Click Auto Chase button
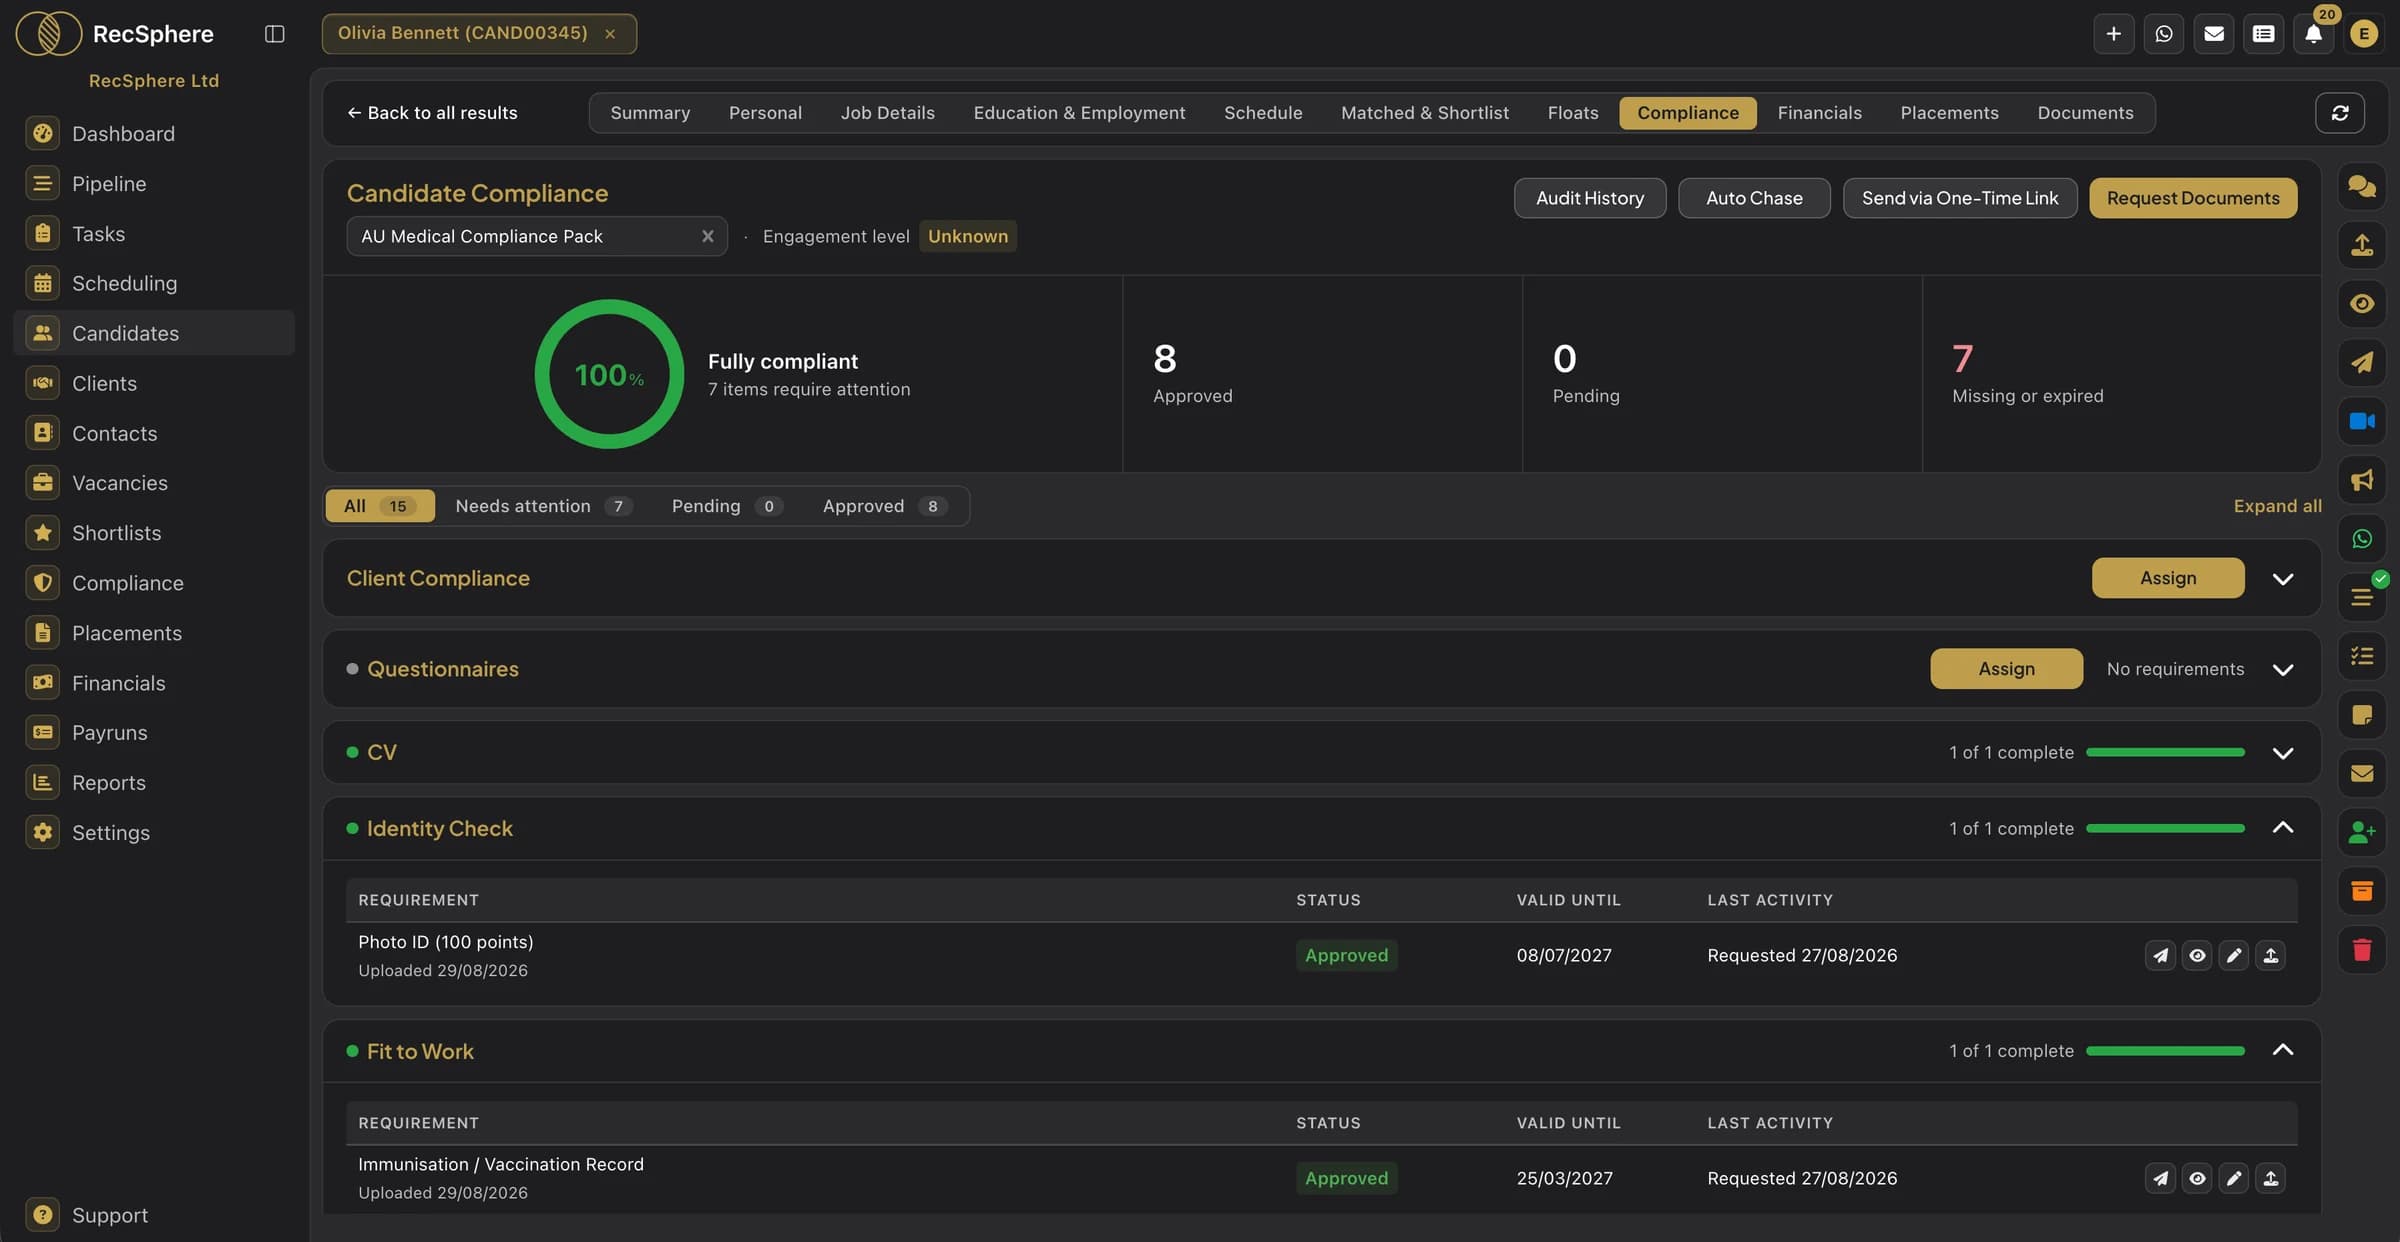The width and height of the screenshot is (2400, 1242). click(x=1754, y=198)
